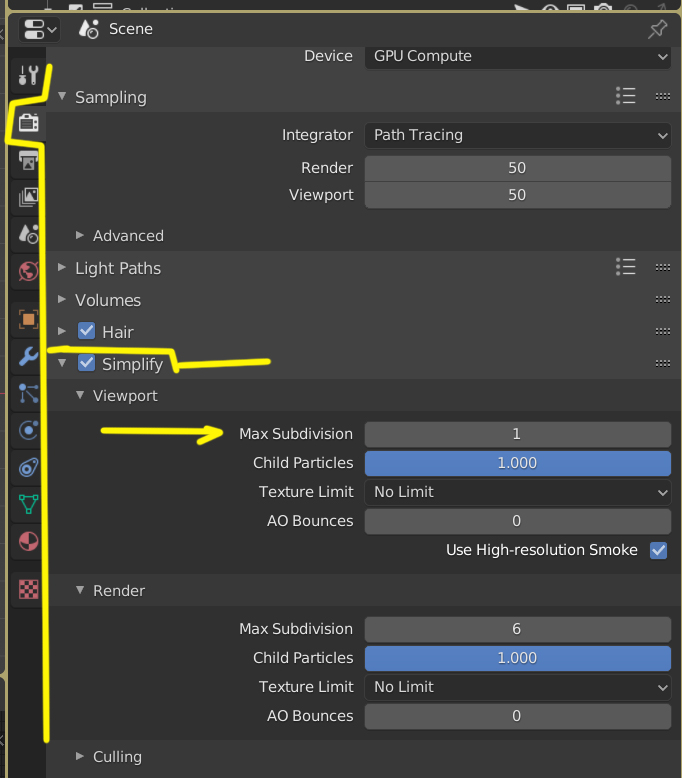682x778 pixels.
Task: Open the Material properties tab
Action: click(29, 541)
